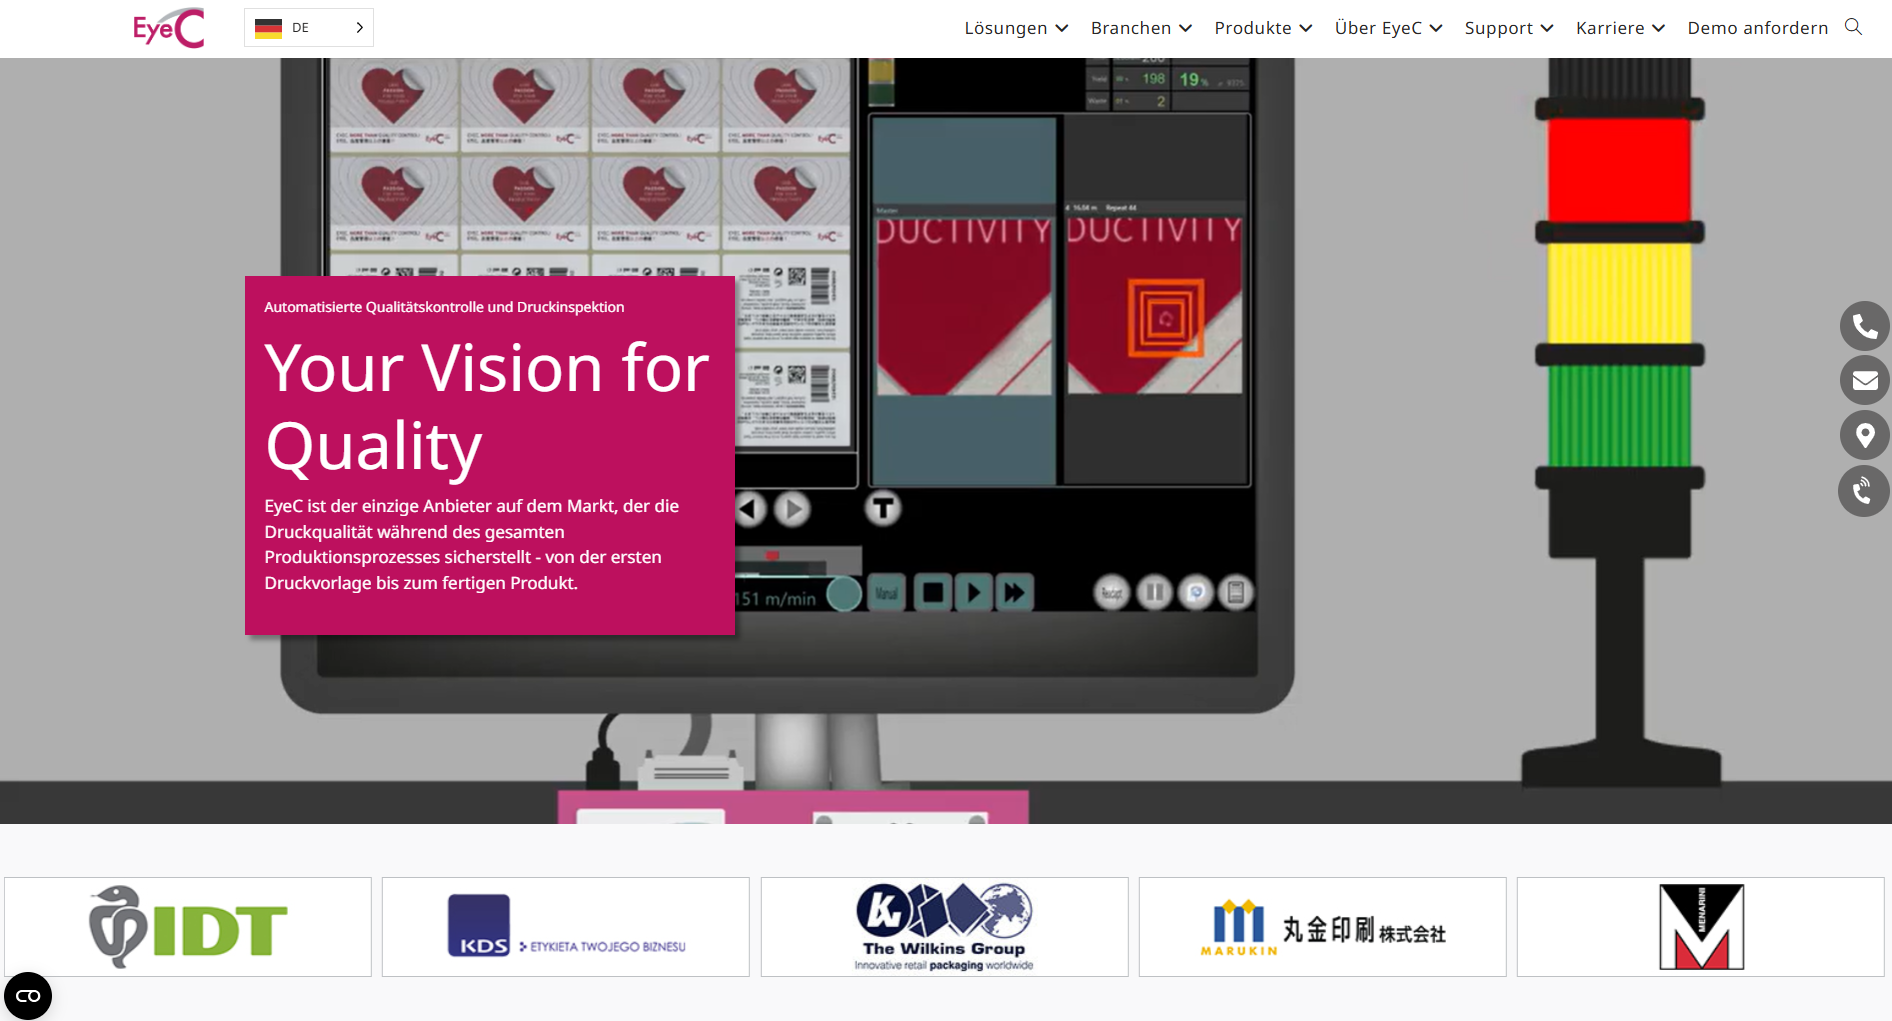Click the location pin icon

coord(1865,435)
